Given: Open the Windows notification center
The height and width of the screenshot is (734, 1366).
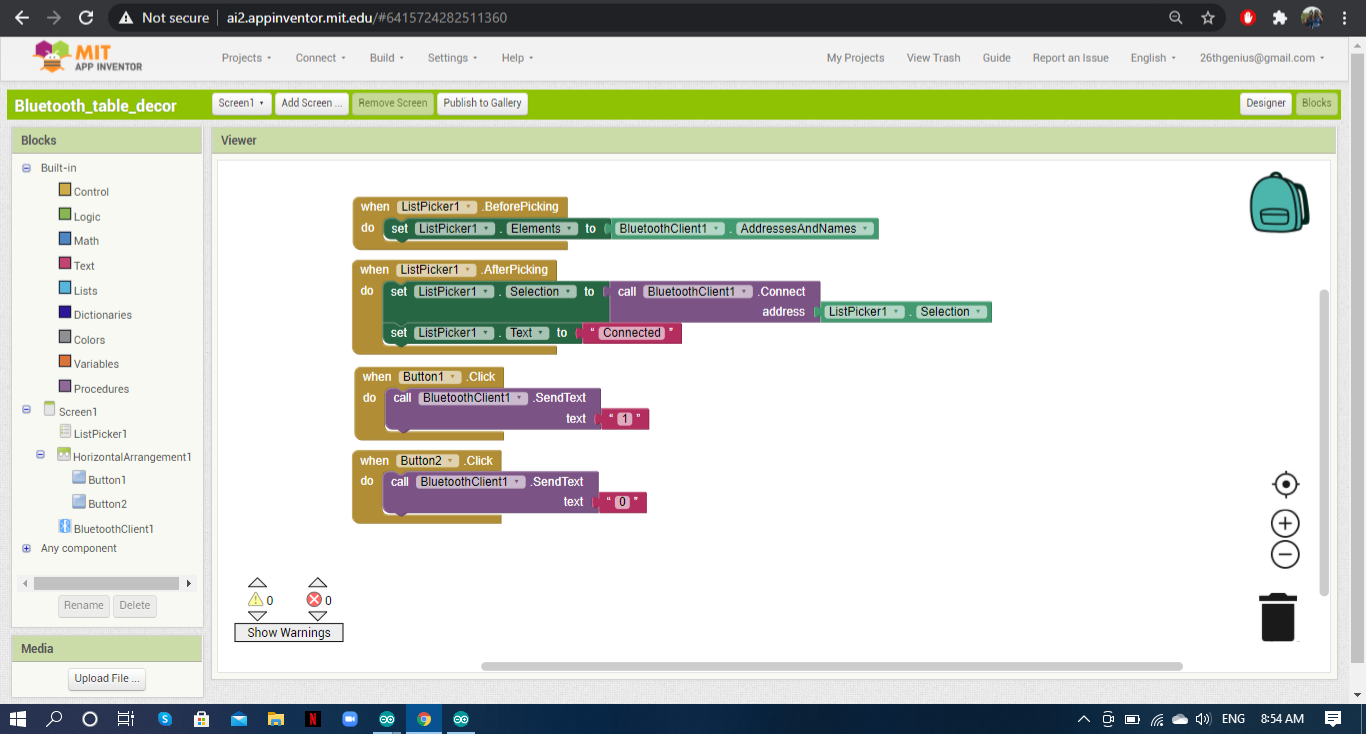Looking at the screenshot, I should click(1332, 718).
